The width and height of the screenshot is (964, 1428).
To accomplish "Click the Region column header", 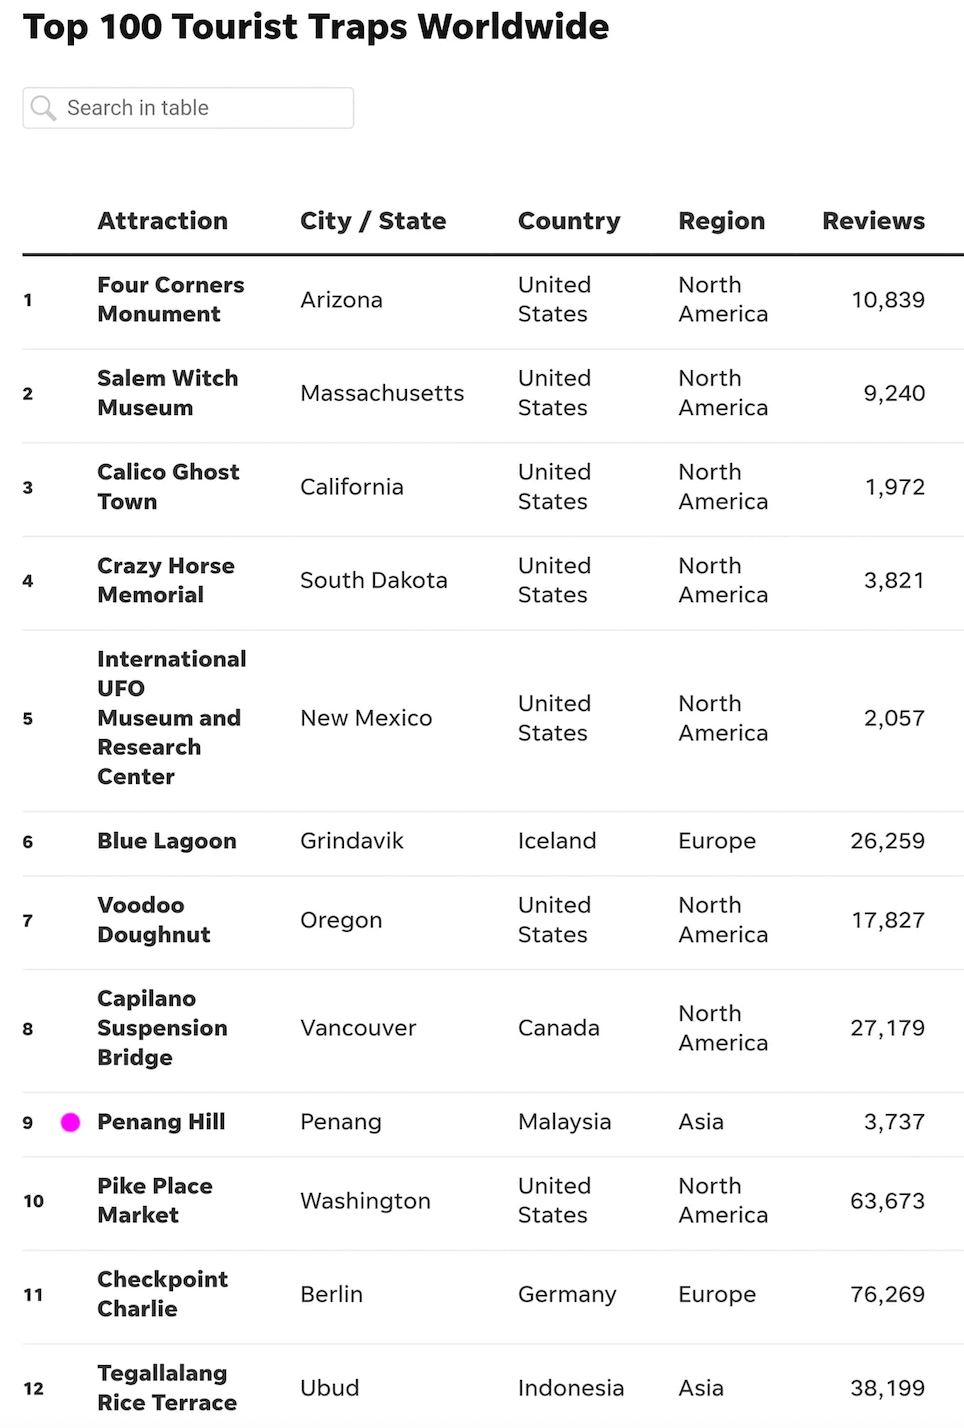I will pos(721,221).
